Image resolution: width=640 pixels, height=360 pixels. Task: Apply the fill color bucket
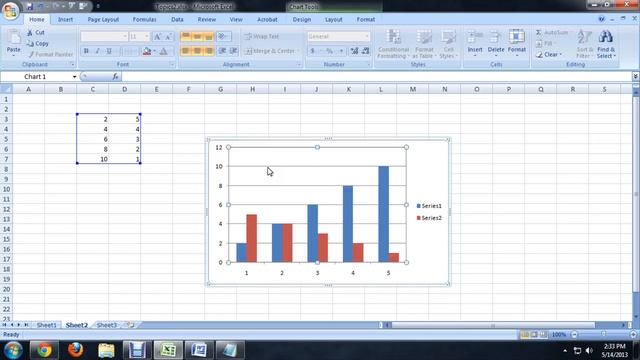(x=147, y=51)
